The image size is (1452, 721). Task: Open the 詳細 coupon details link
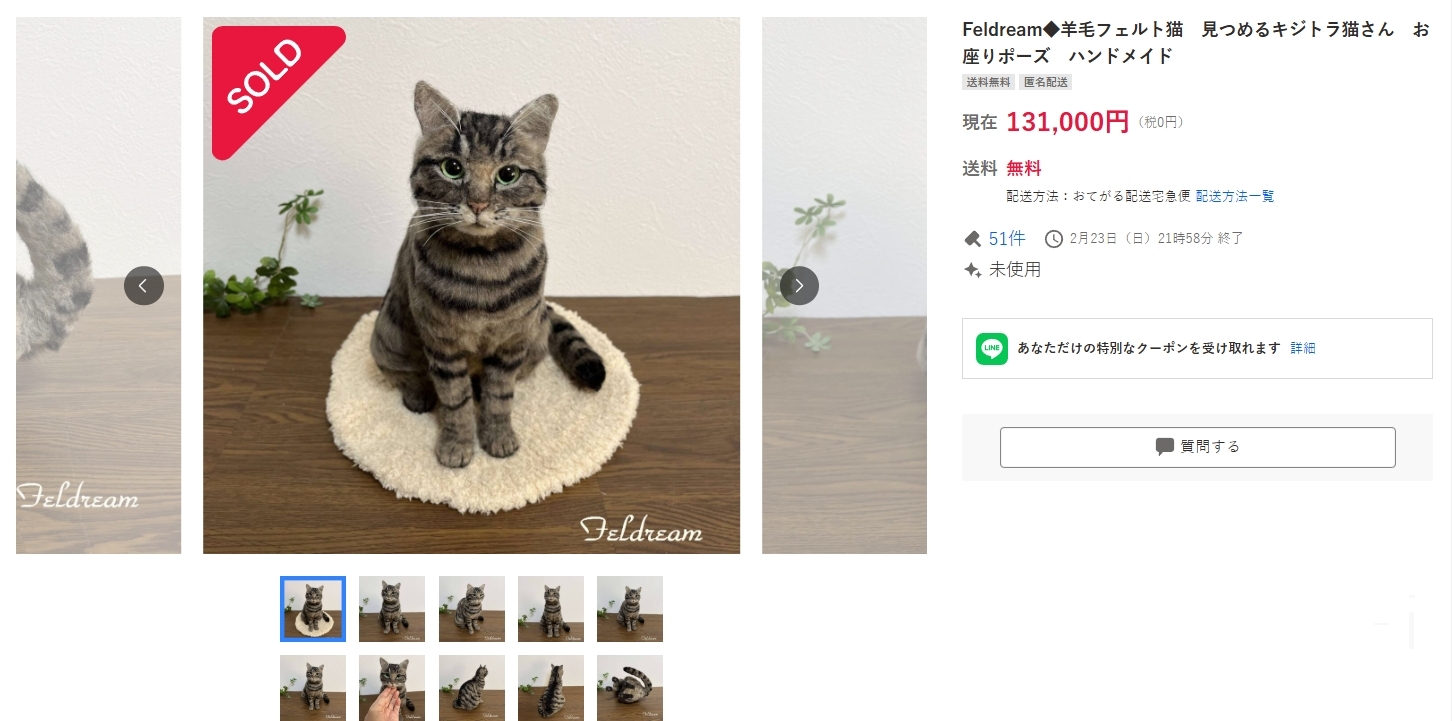[x=1303, y=348]
